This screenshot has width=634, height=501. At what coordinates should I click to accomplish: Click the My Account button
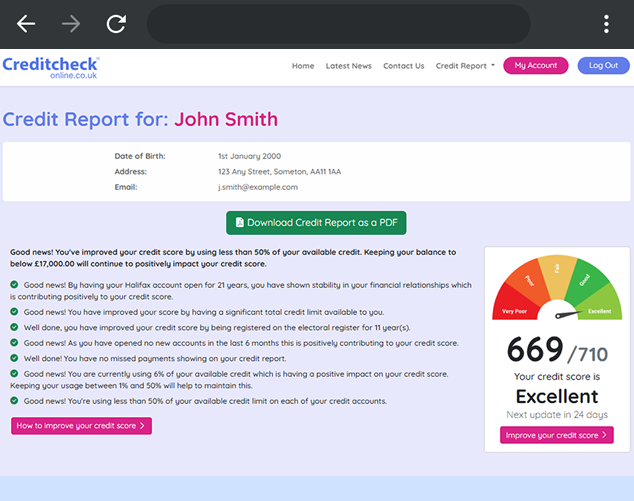535,66
